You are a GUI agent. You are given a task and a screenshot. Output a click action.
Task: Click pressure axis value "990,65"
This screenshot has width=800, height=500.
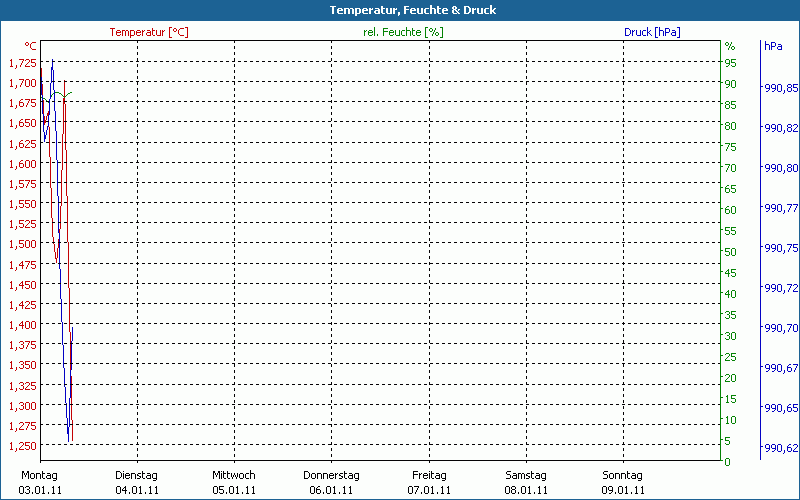click(781, 408)
